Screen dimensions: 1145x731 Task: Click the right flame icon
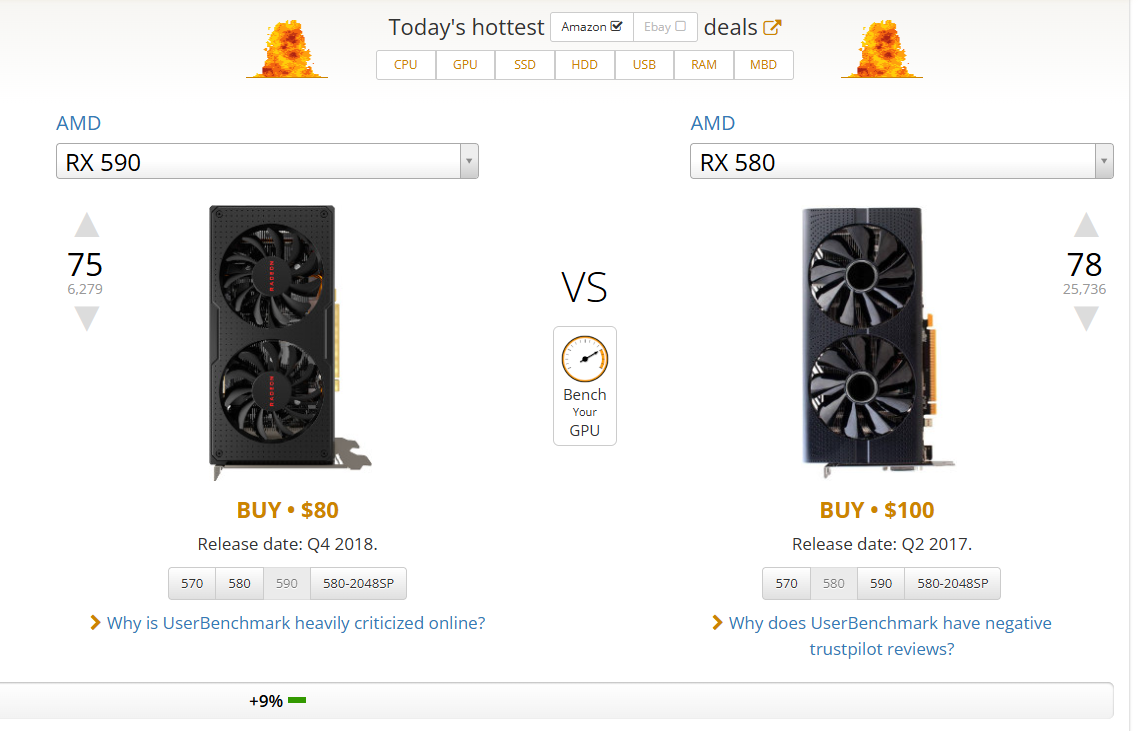[x=881, y=50]
